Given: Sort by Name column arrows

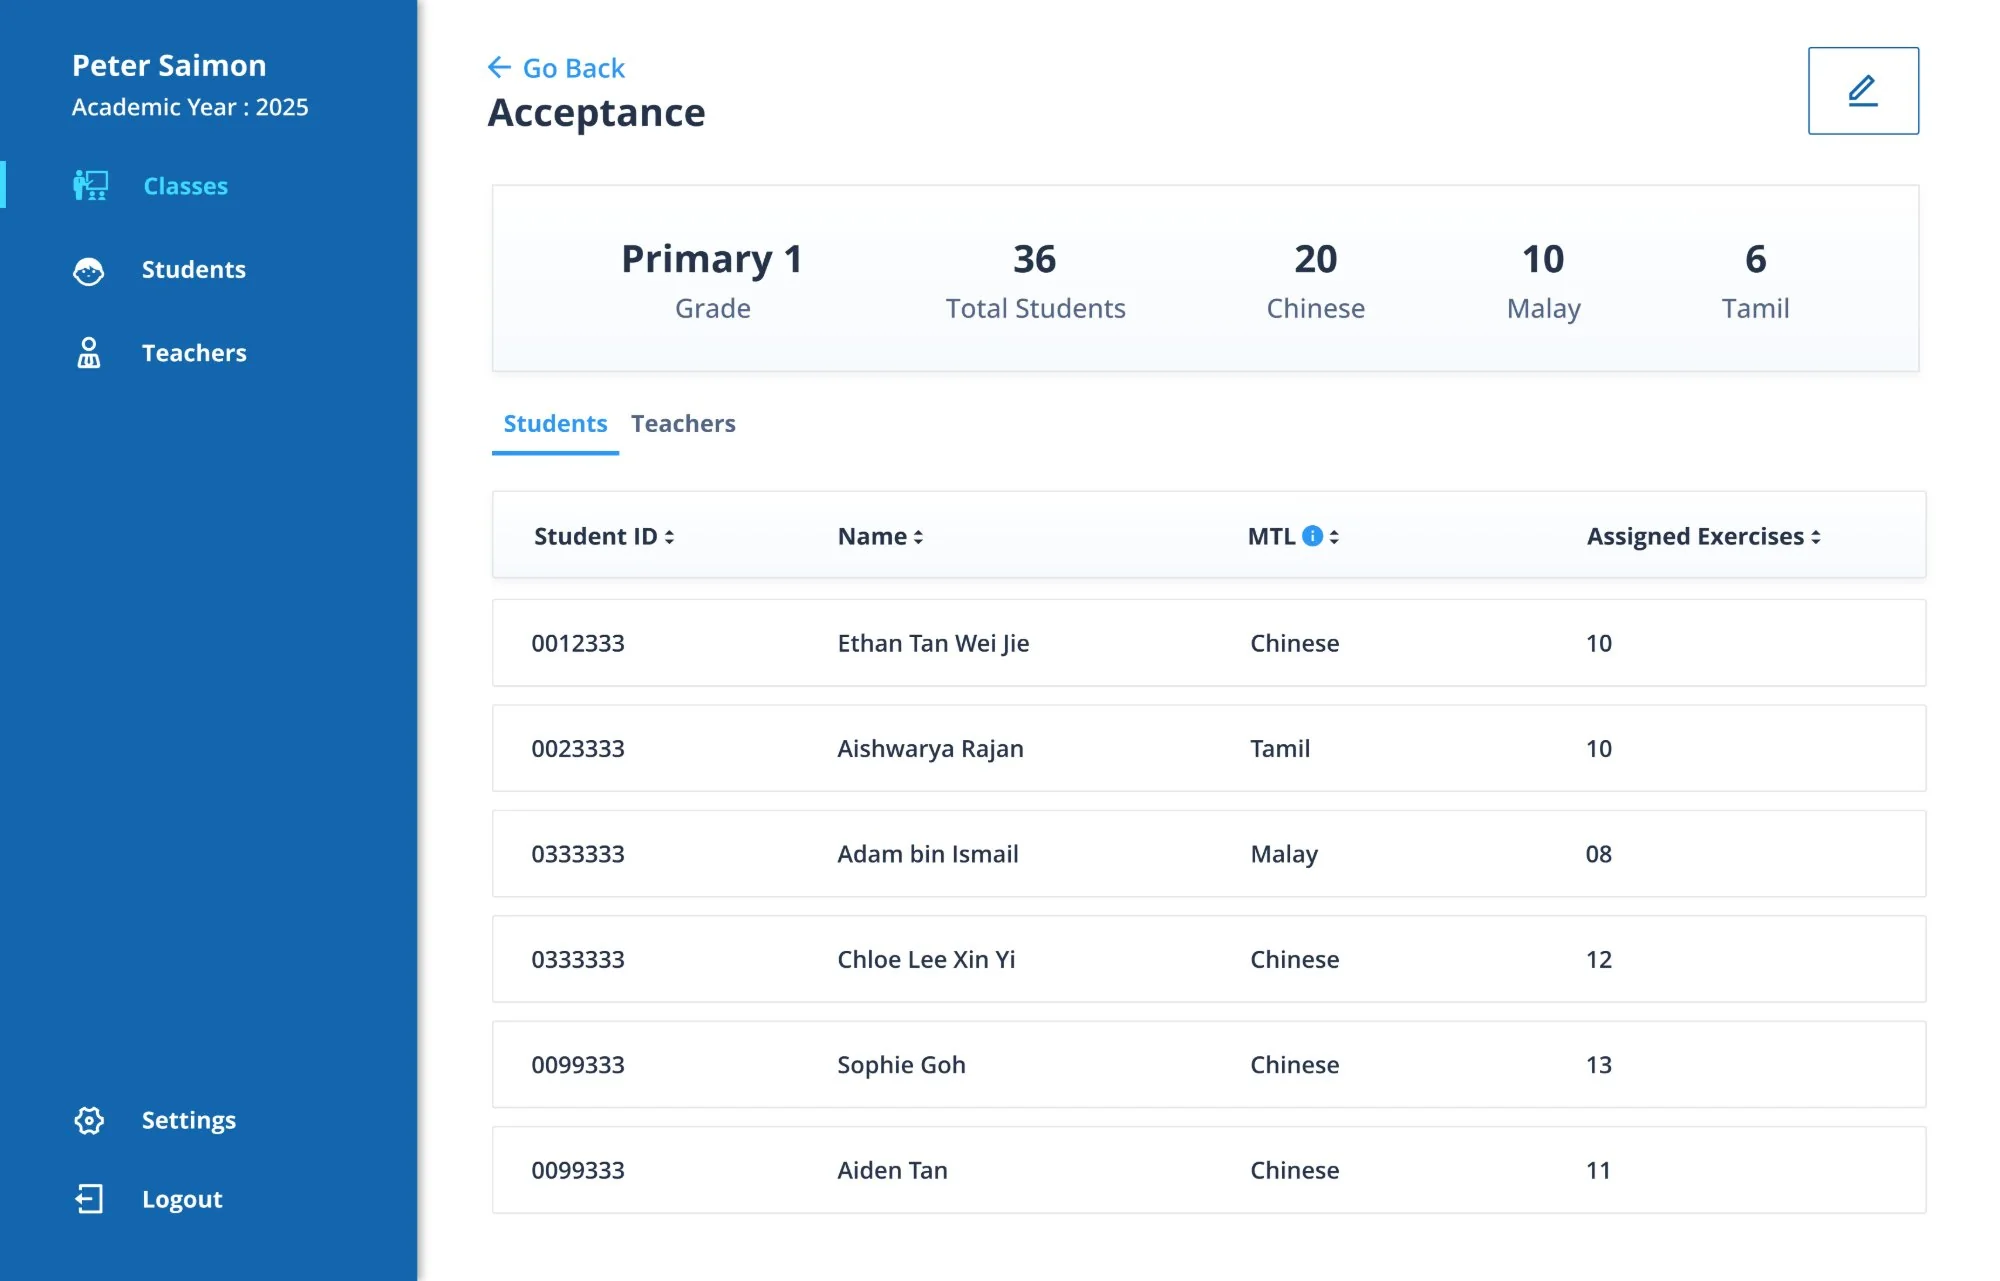Looking at the screenshot, I should [x=918, y=537].
